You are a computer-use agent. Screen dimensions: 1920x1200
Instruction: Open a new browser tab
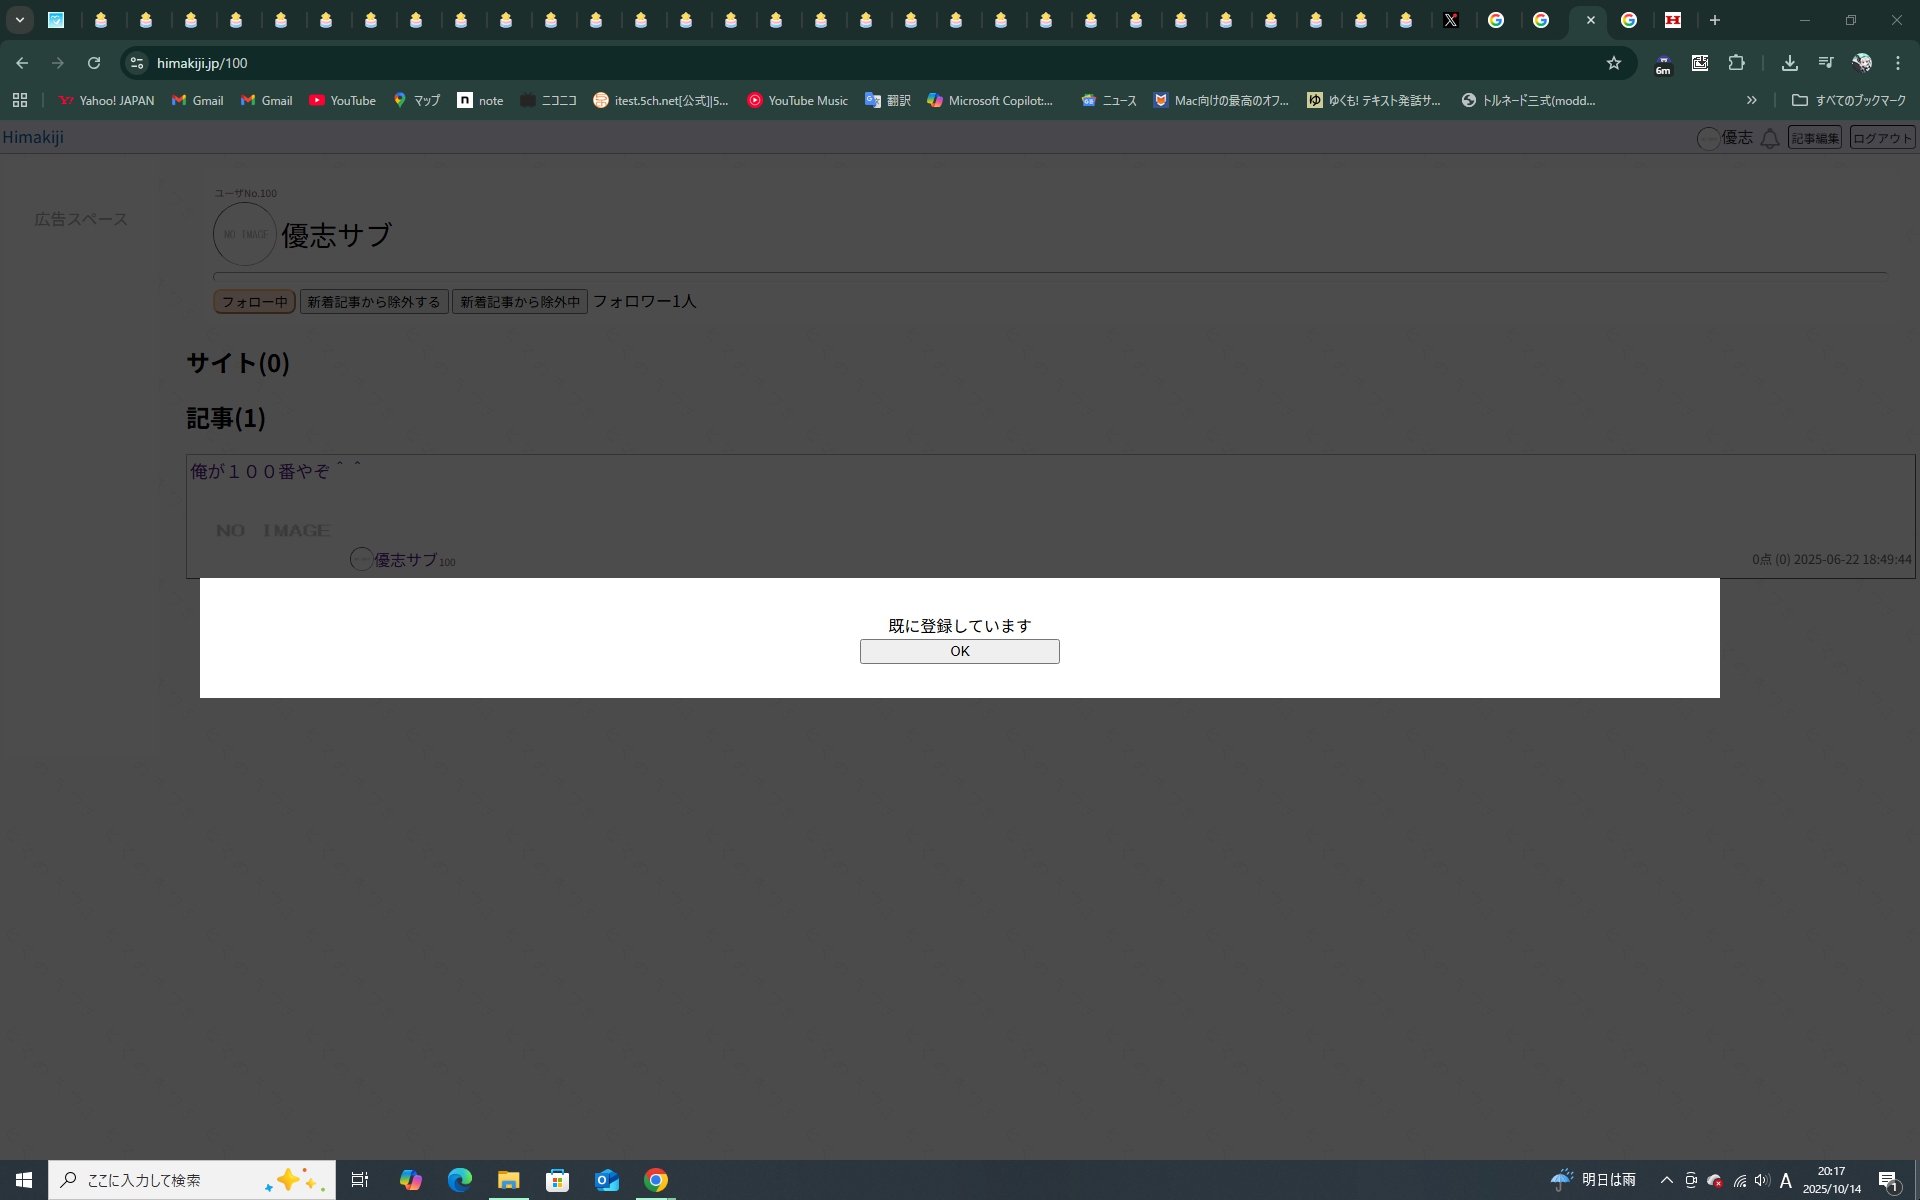[x=1714, y=20]
